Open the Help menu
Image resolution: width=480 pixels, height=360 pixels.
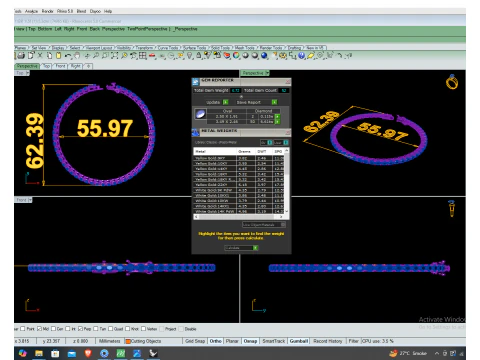pyautogui.click(x=108, y=11)
